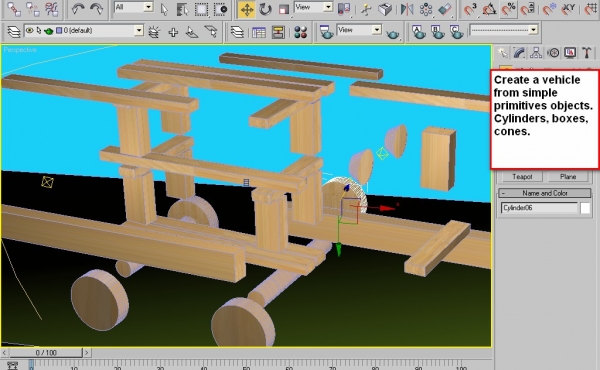Click Bind to Space Warp icon
The image size is (600, 370).
point(52,9)
